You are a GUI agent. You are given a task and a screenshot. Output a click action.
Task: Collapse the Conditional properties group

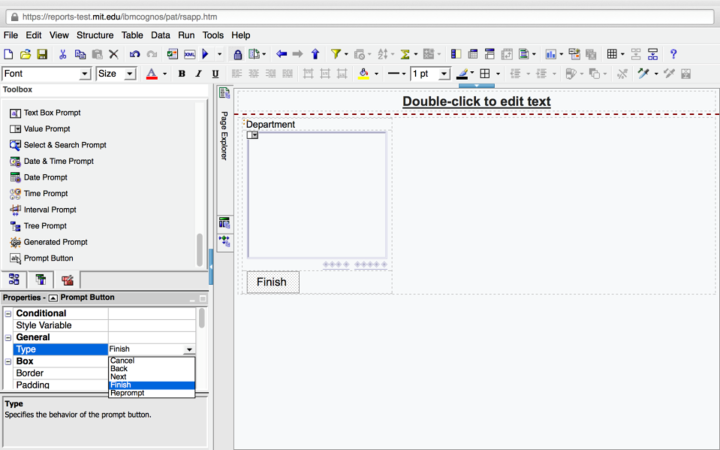9,314
